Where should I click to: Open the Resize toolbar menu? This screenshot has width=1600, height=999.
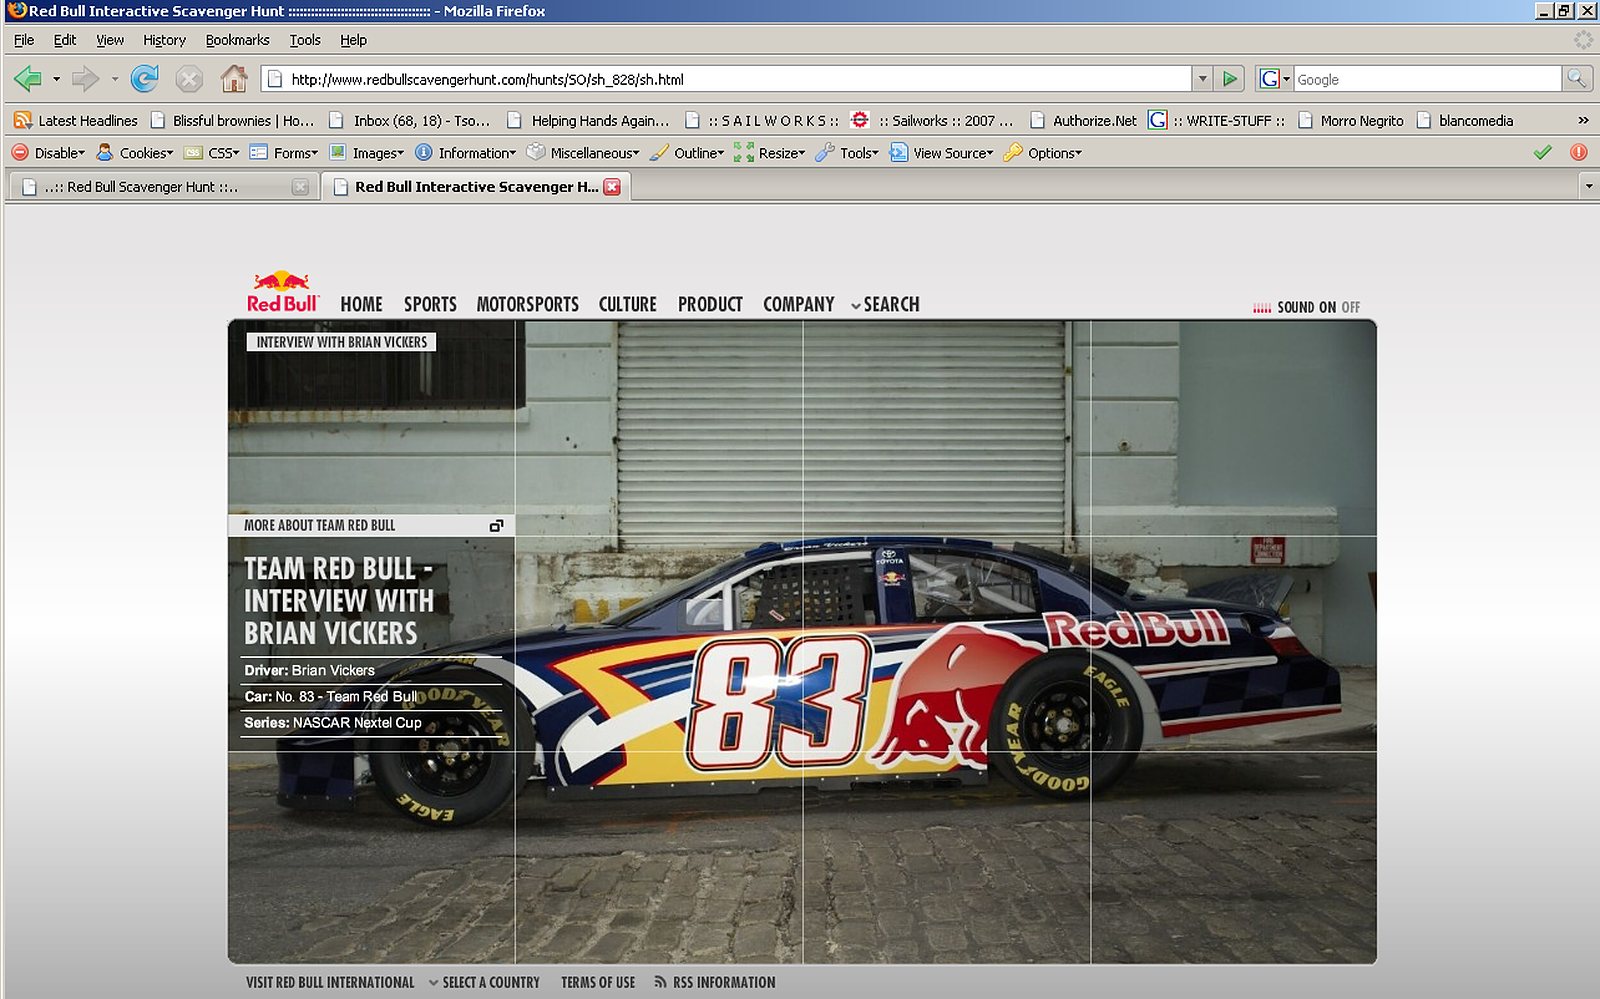769,153
